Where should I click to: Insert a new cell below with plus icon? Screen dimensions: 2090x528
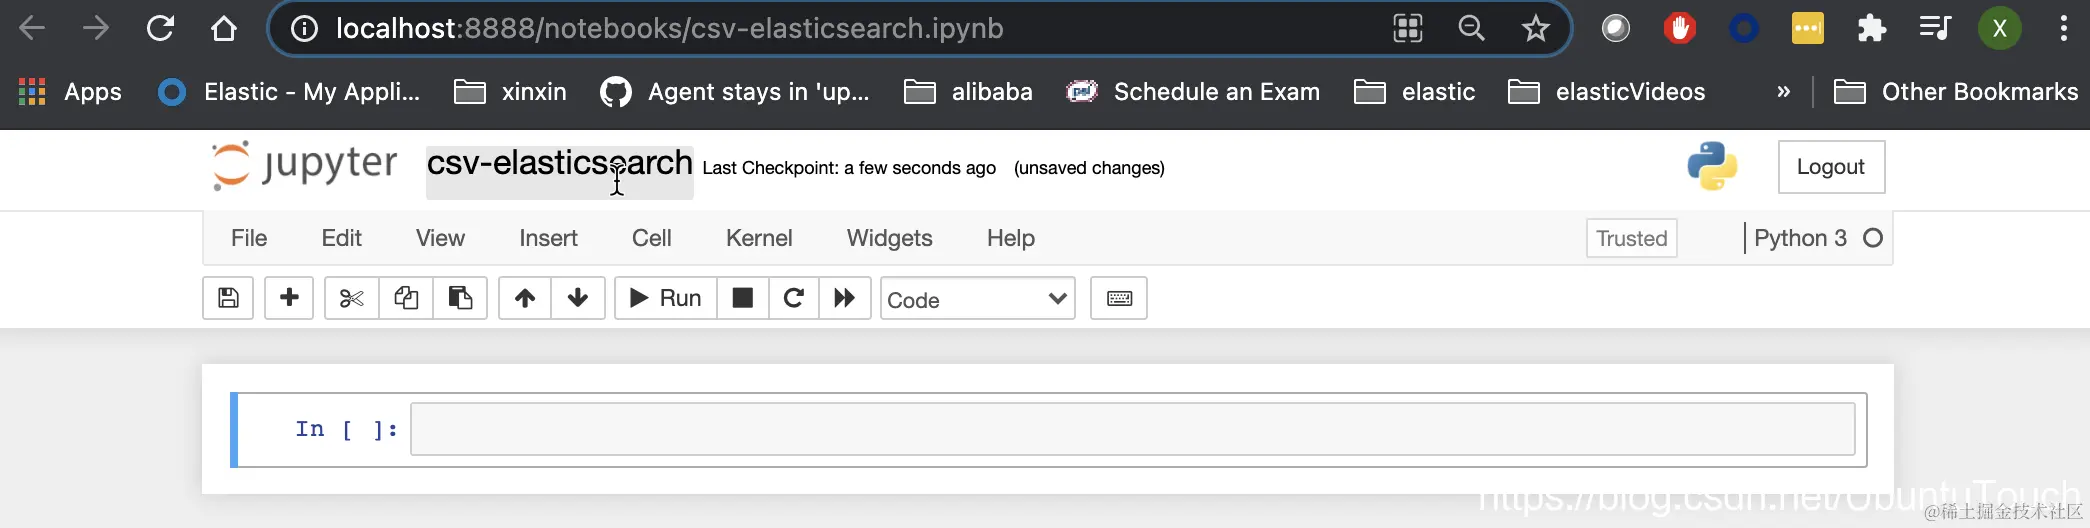click(x=289, y=298)
